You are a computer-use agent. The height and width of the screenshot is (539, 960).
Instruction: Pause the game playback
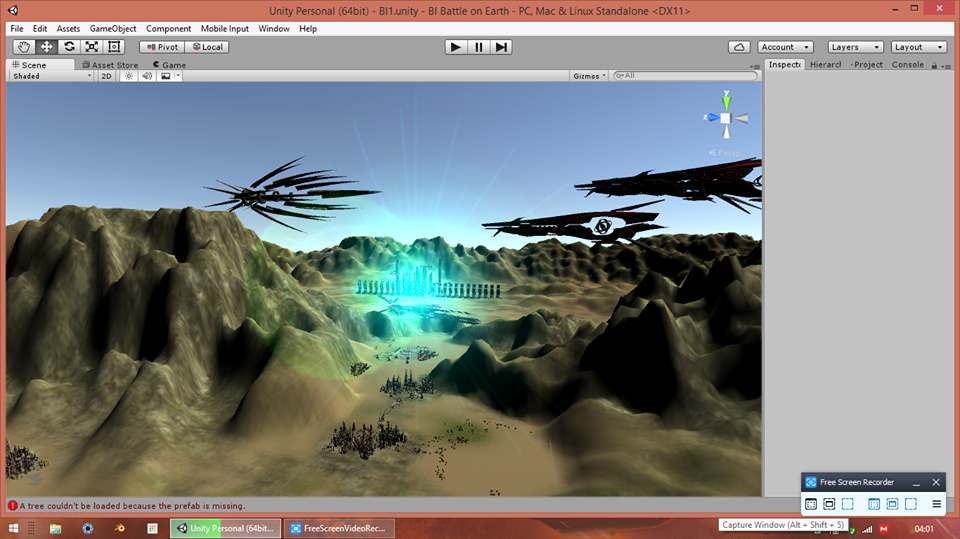point(479,47)
